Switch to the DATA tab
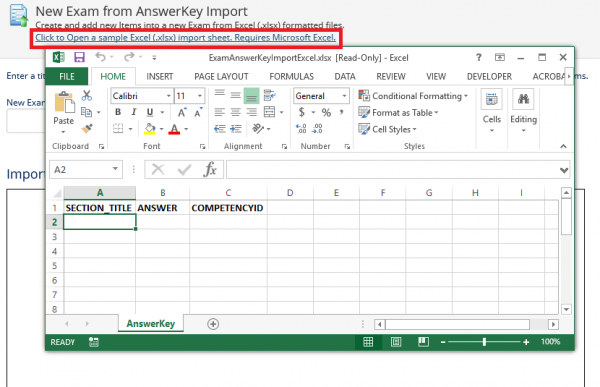Screen dimensions: 600x387 tap(345, 77)
